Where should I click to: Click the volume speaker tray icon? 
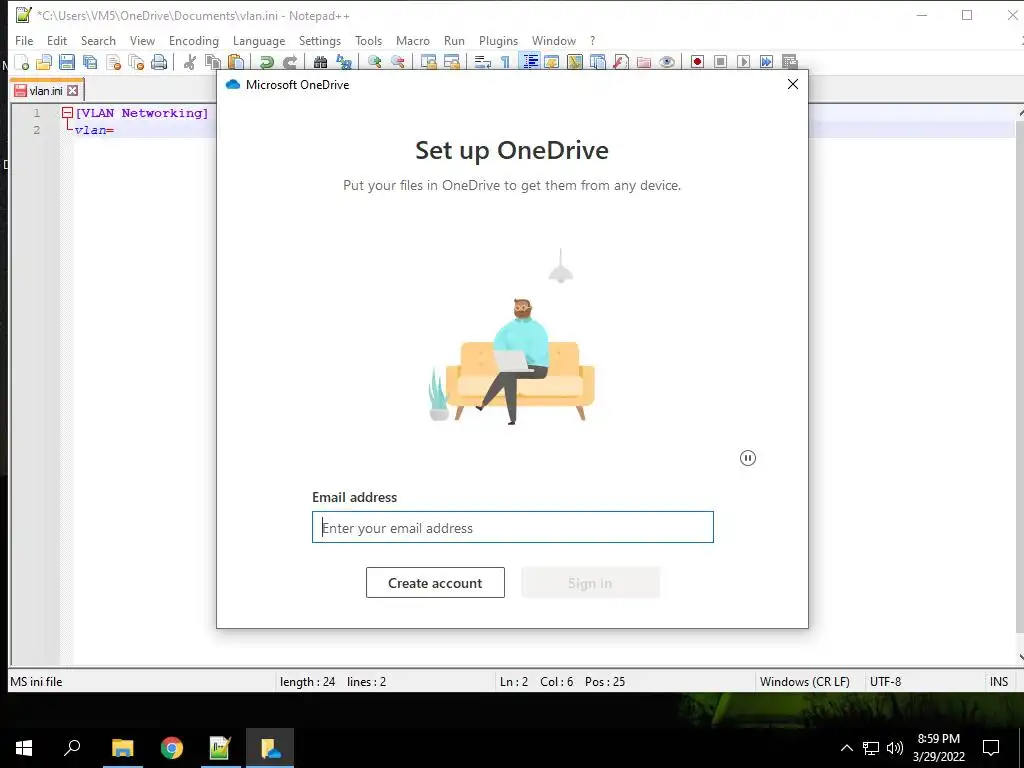click(x=895, y=748)
